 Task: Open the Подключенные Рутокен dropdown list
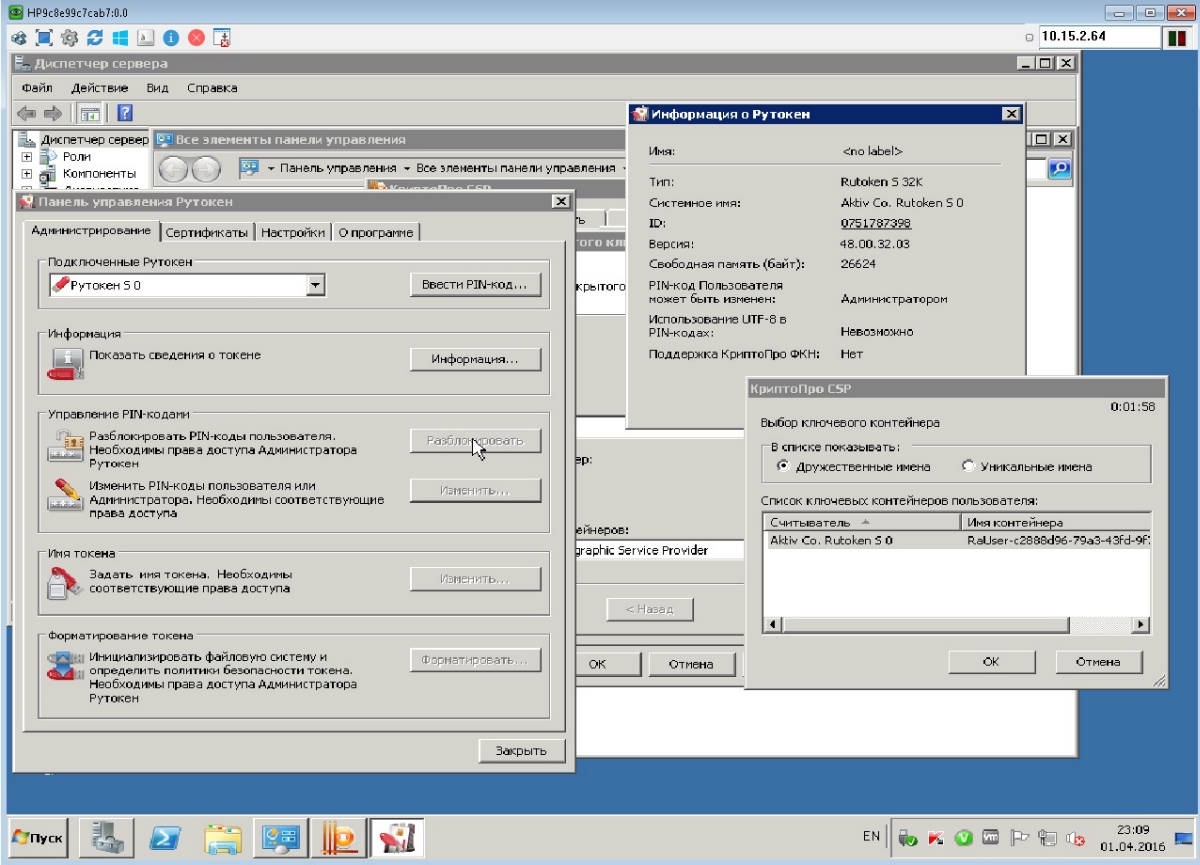[x=316, y=286]
